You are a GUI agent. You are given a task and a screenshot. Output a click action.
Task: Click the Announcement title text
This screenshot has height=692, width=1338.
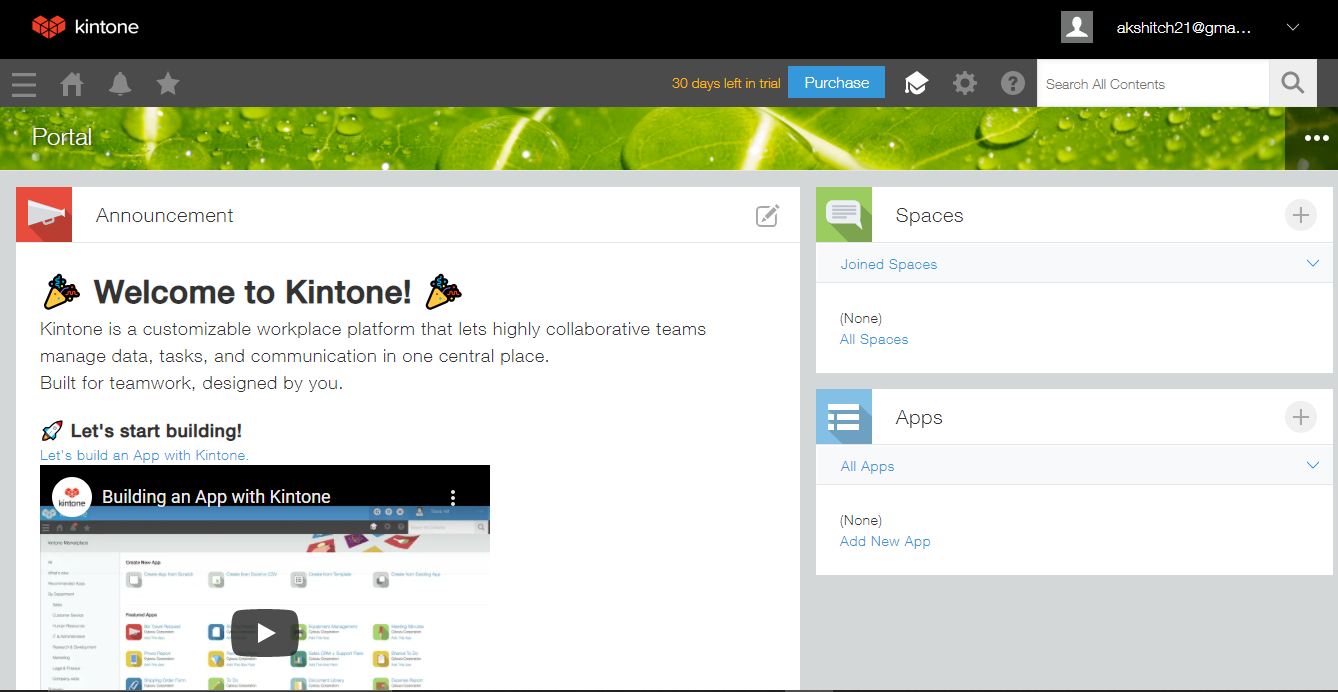(x=165, y=215)
